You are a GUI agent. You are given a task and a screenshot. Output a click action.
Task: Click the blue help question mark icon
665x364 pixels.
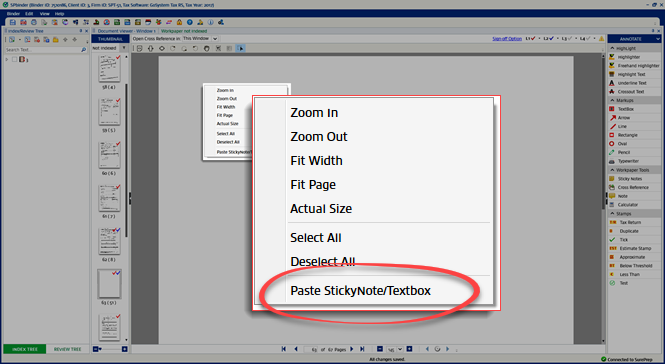[190, 22]
